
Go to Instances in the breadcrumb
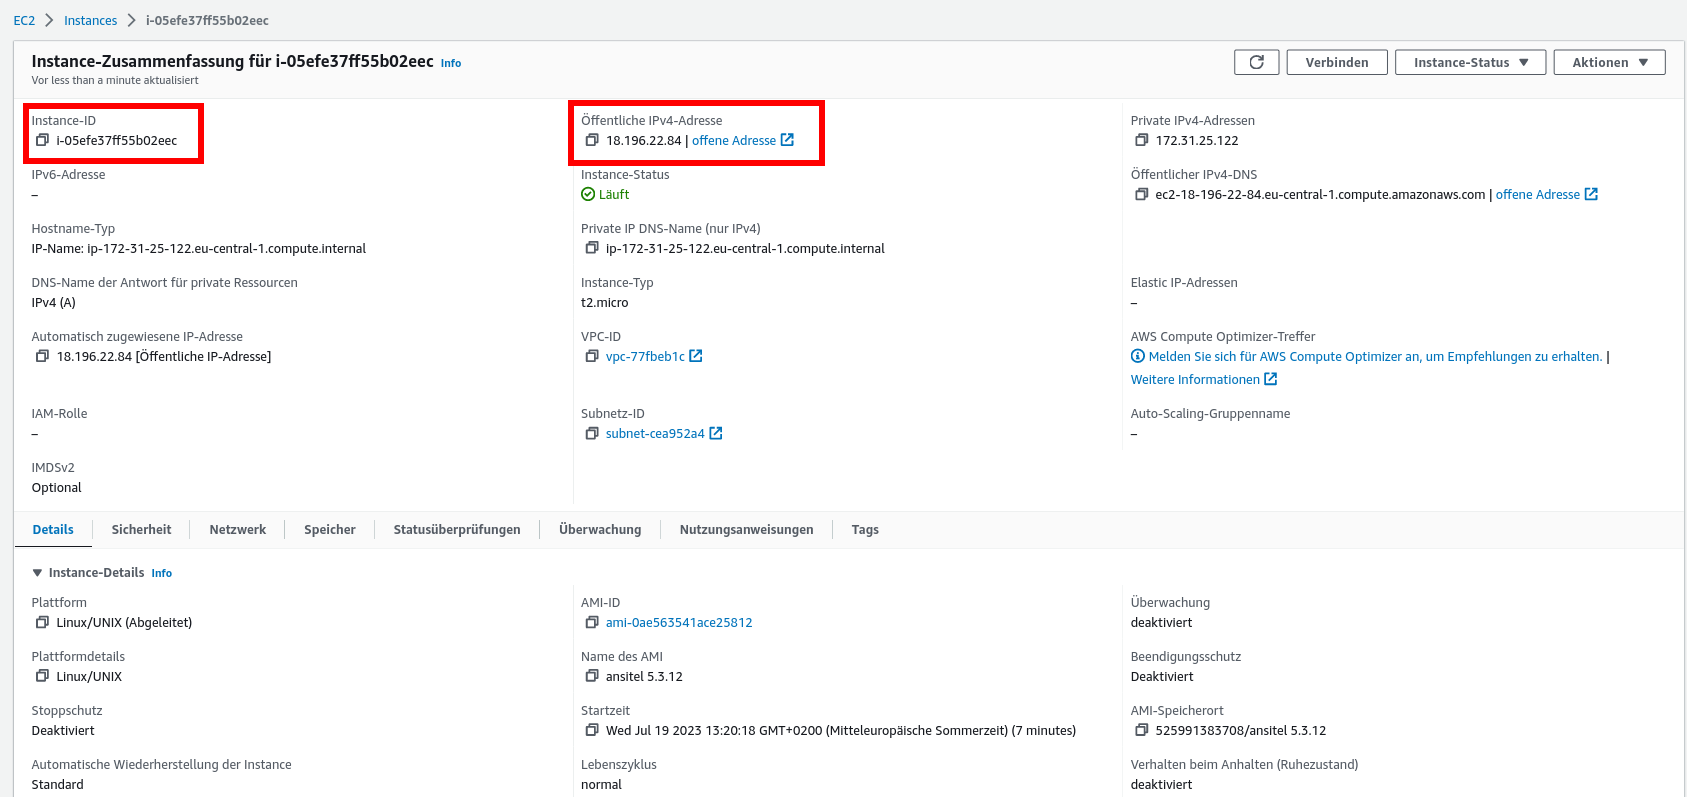pos(90,20)
